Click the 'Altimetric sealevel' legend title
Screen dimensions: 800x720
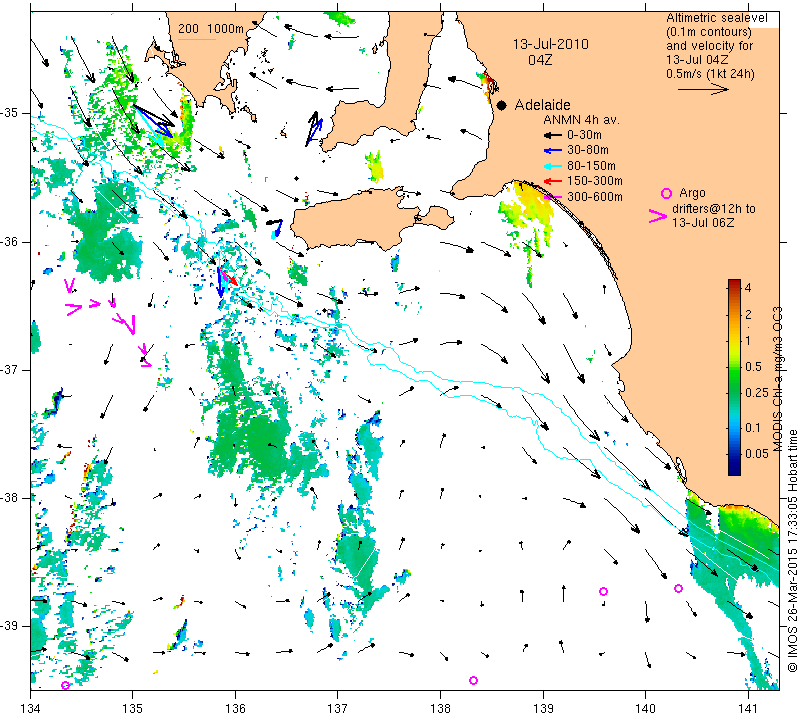click(x=717, y=18)
